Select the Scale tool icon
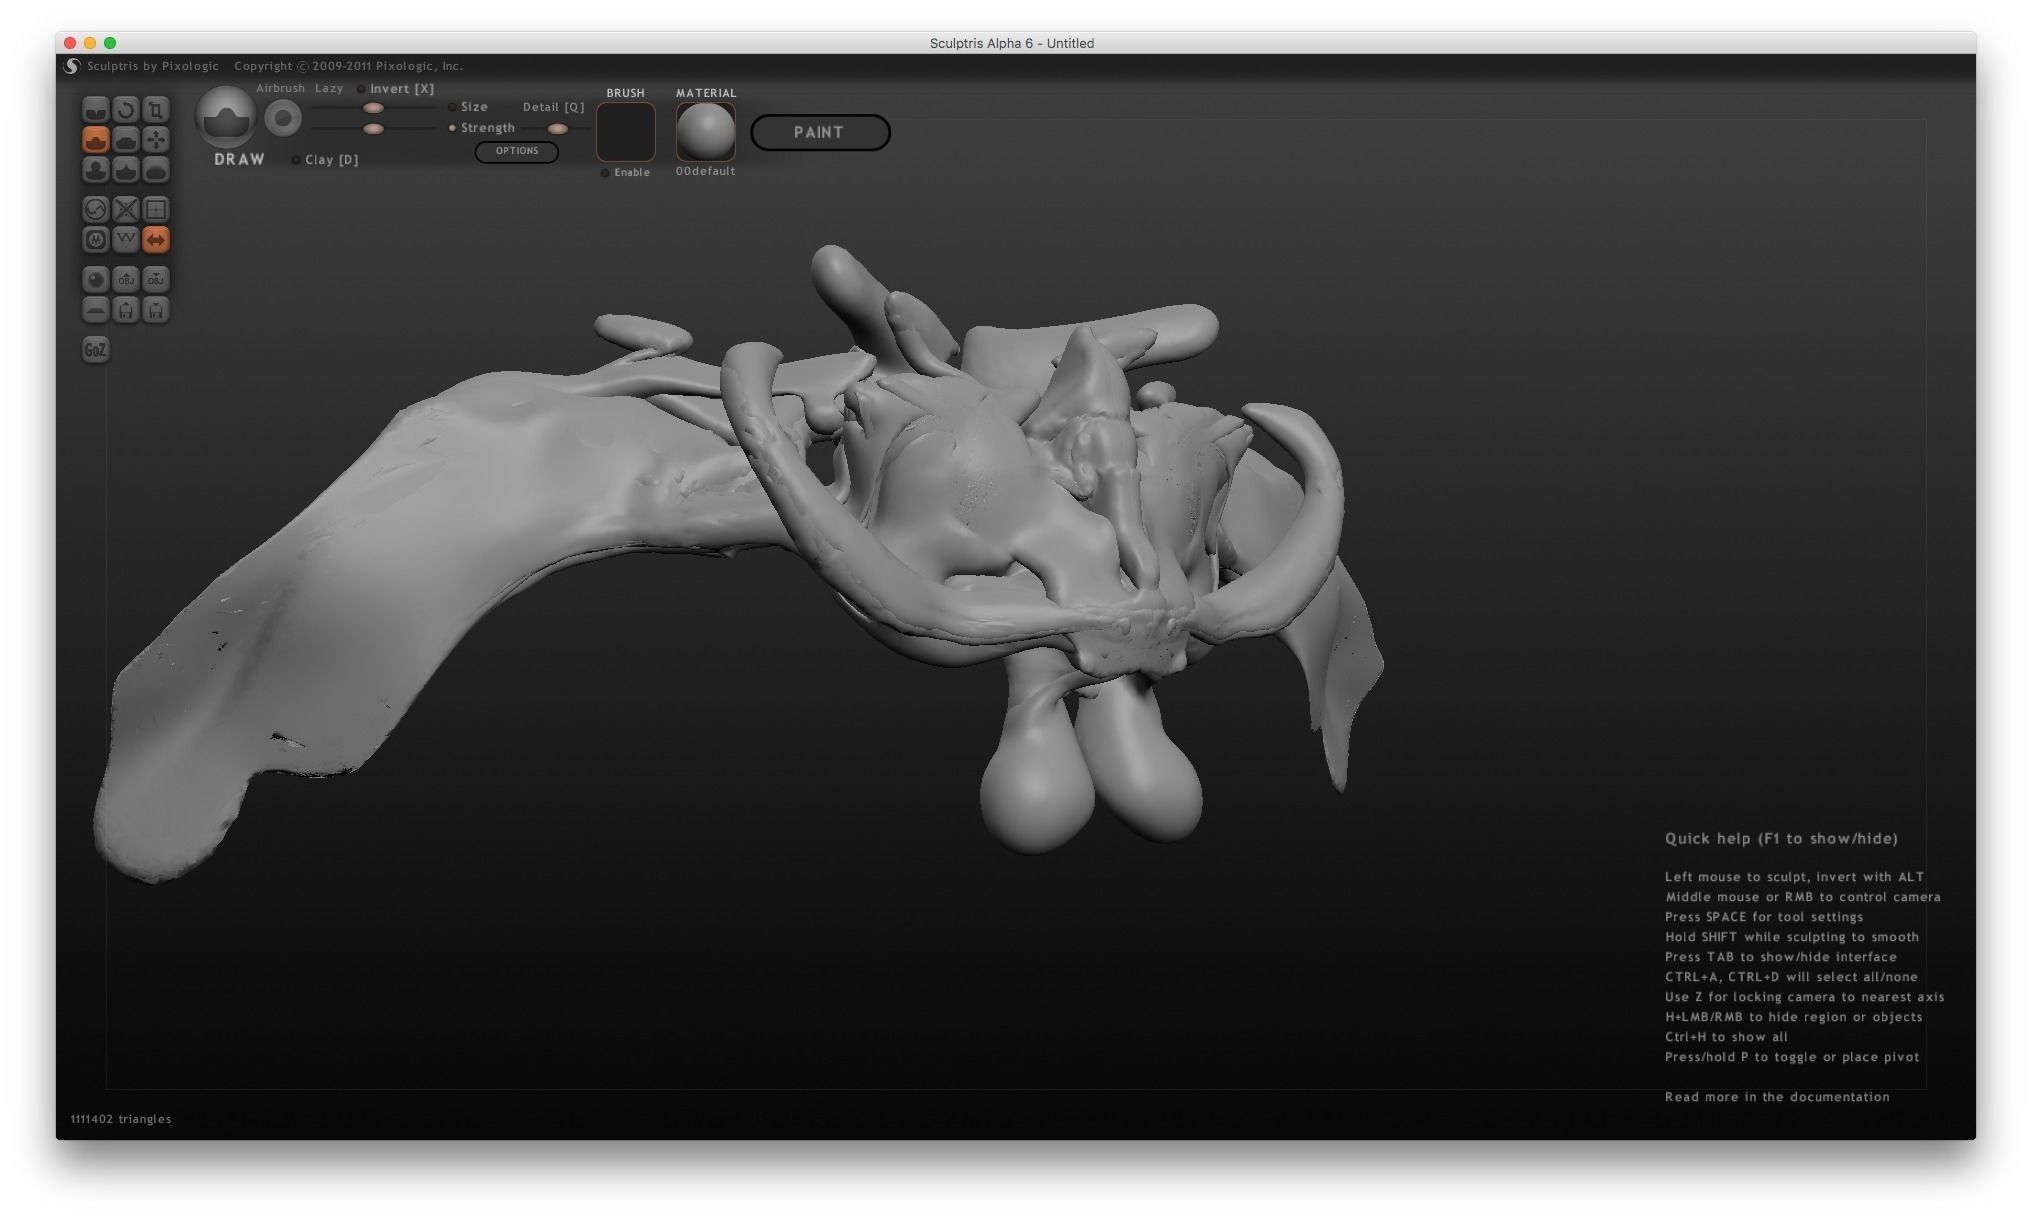Image resolution: width=2032 pixels, height=1220 pixels. point(156,109)
